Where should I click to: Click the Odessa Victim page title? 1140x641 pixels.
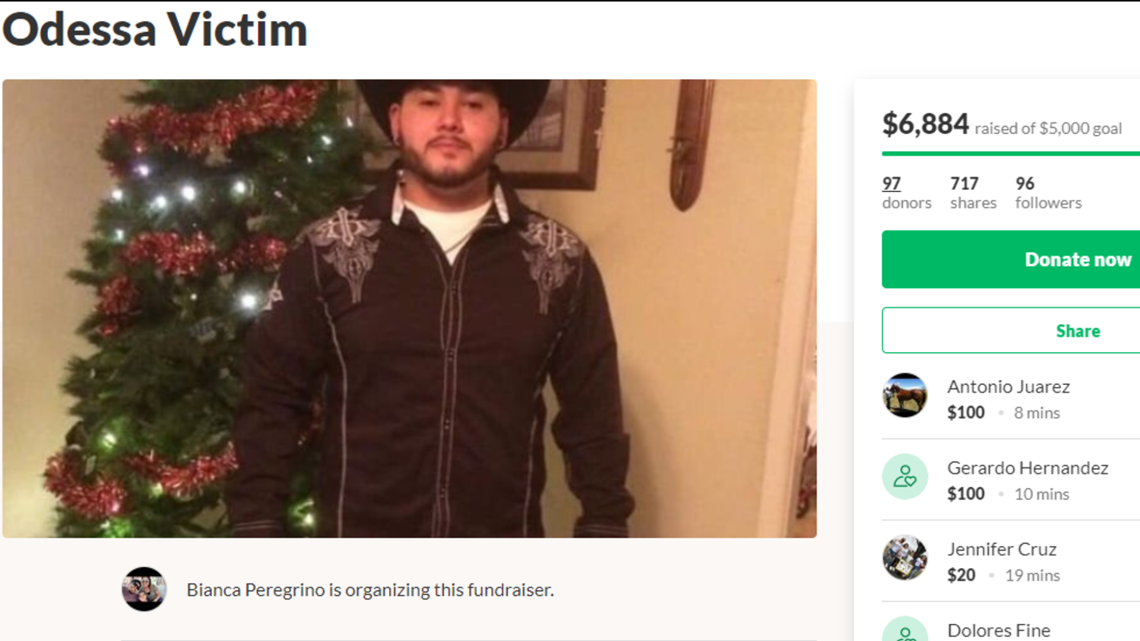tap(155, 30)
